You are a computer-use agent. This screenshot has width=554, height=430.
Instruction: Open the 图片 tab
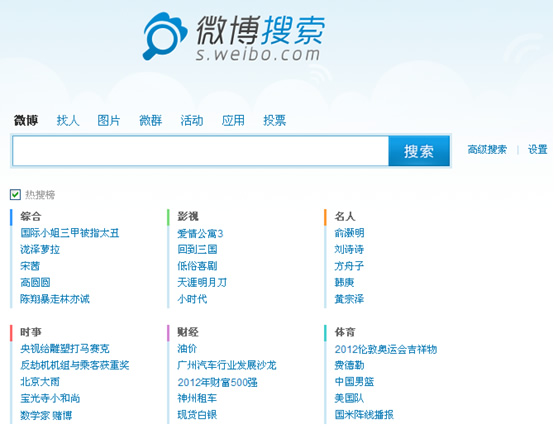tap(109, 120)
